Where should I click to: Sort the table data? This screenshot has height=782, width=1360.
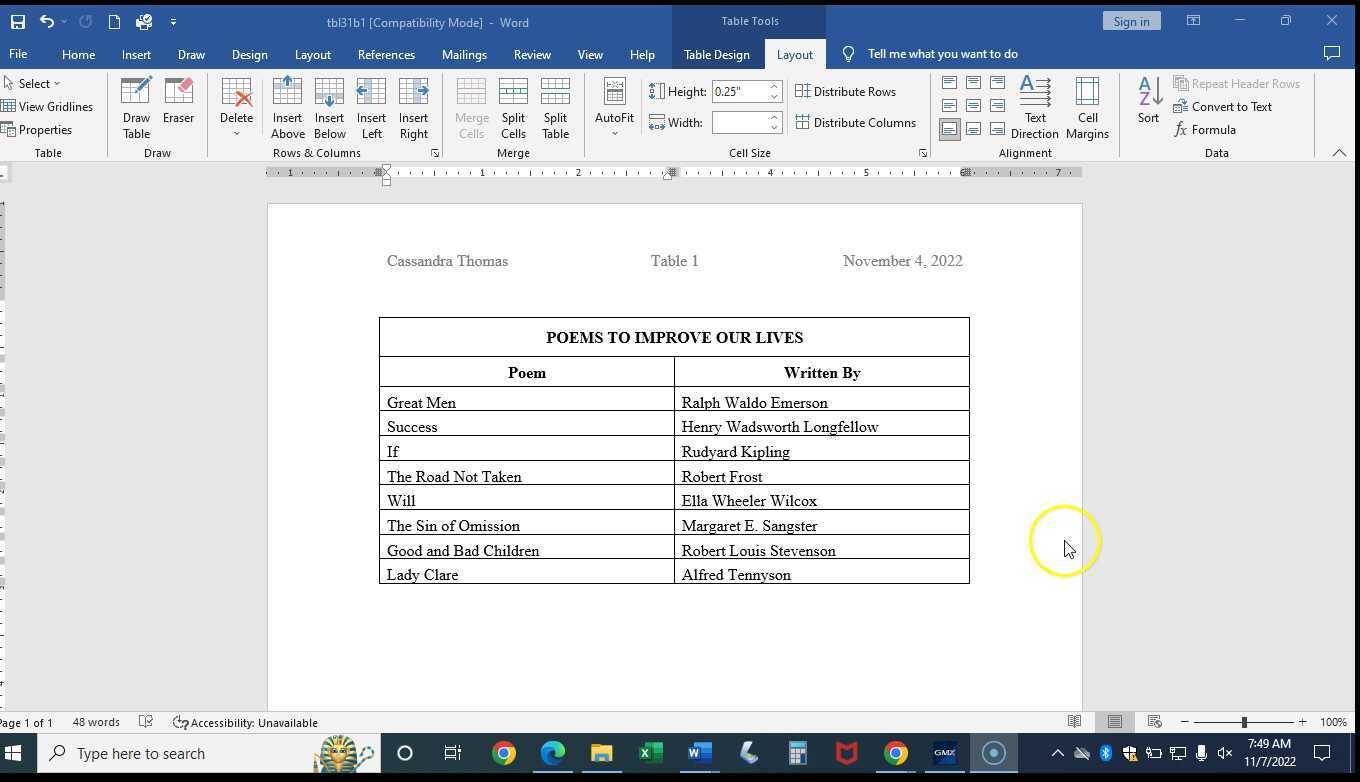pos(1148,107)
